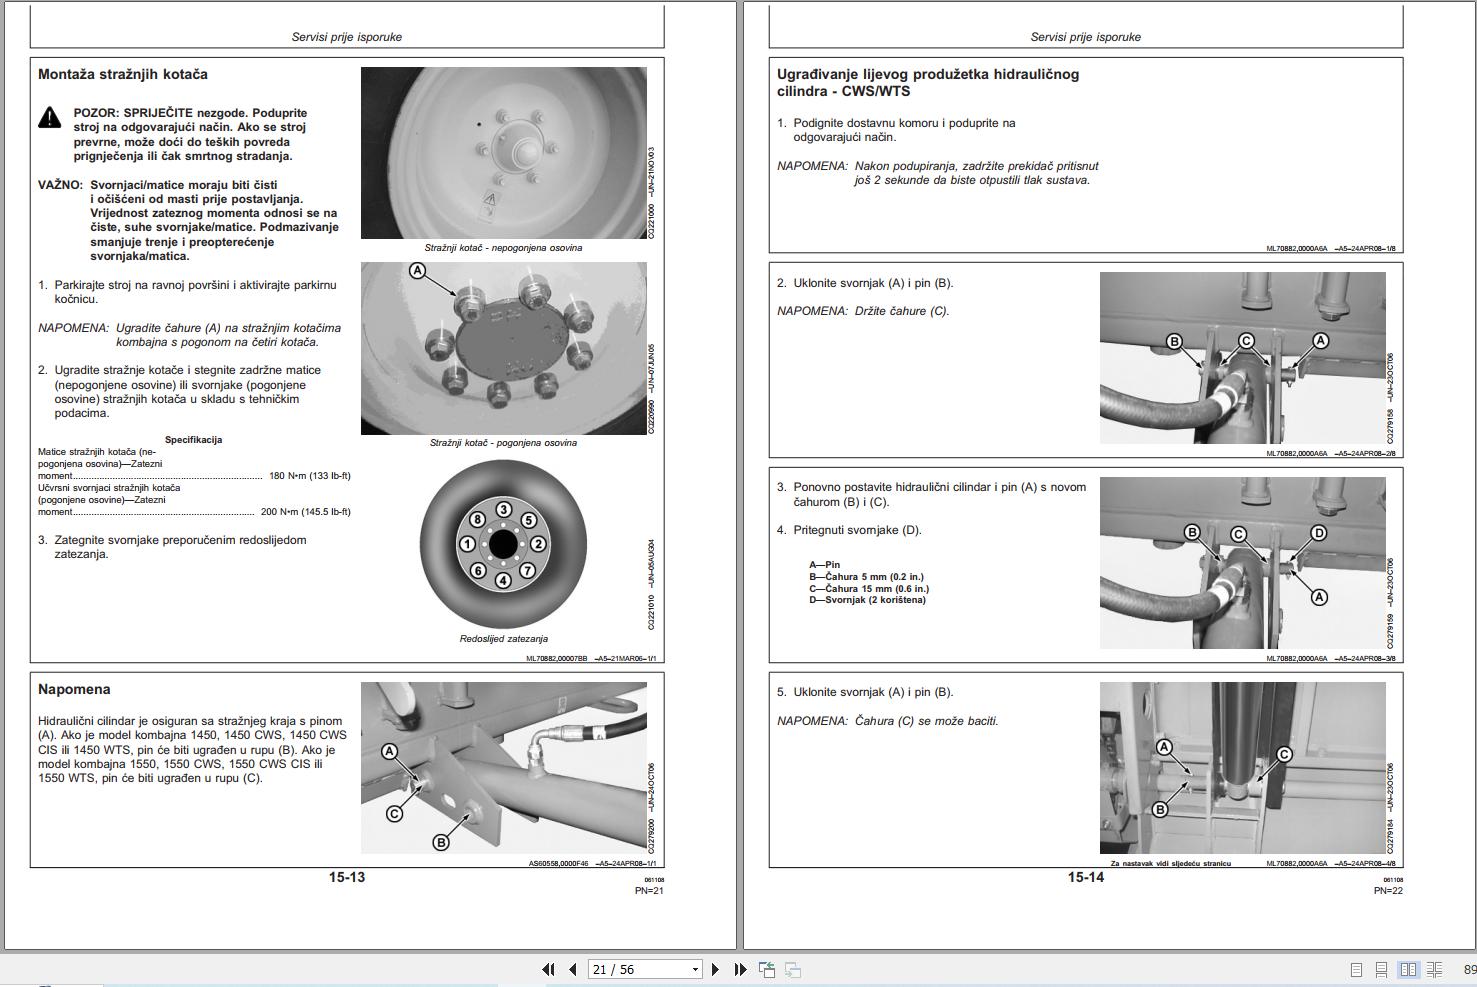Image resolution: width=1477 pixels, height=987 pixels.
Task: Click the rear wheel non-driven axle photo
Action: (x=503, y=153)
